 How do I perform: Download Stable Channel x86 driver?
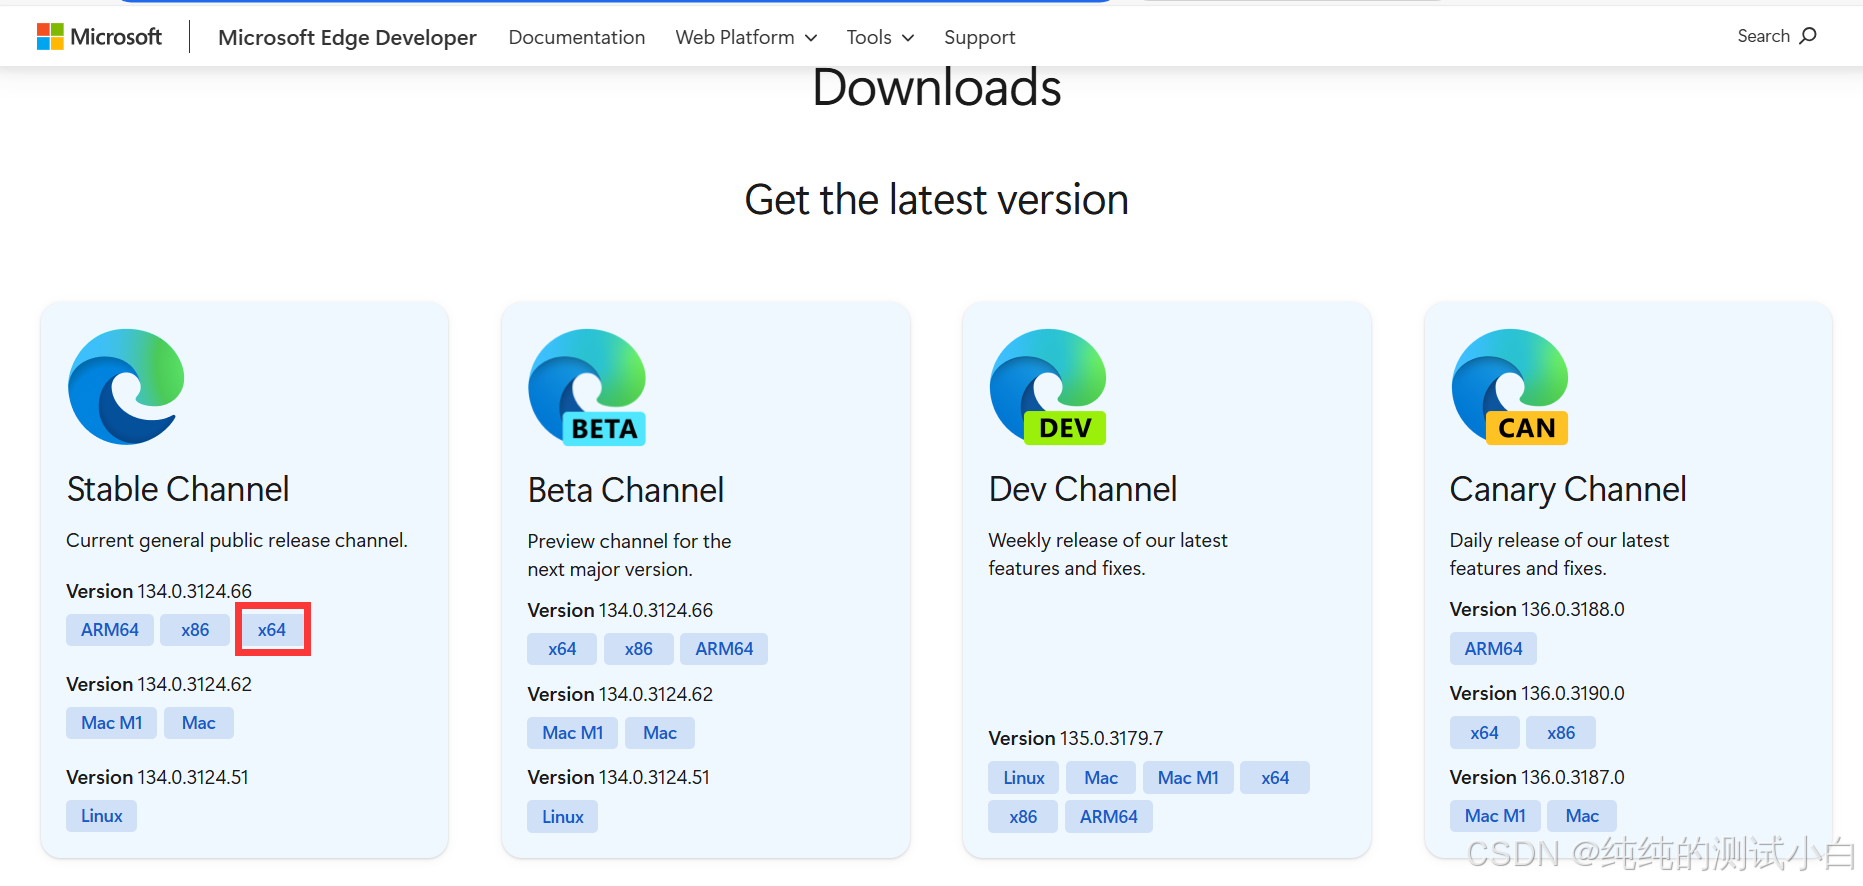click(x=195, y=630)
